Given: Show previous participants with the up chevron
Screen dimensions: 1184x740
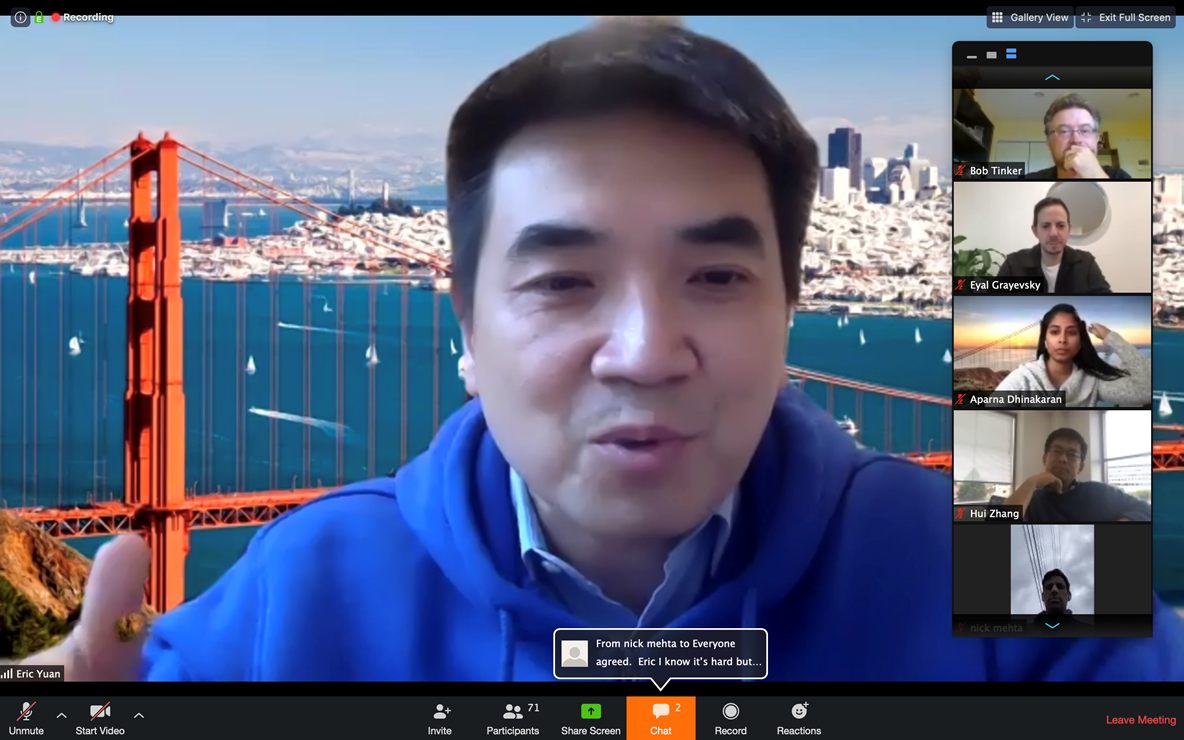Looking at the screenshot, I should click(1052, 77).
